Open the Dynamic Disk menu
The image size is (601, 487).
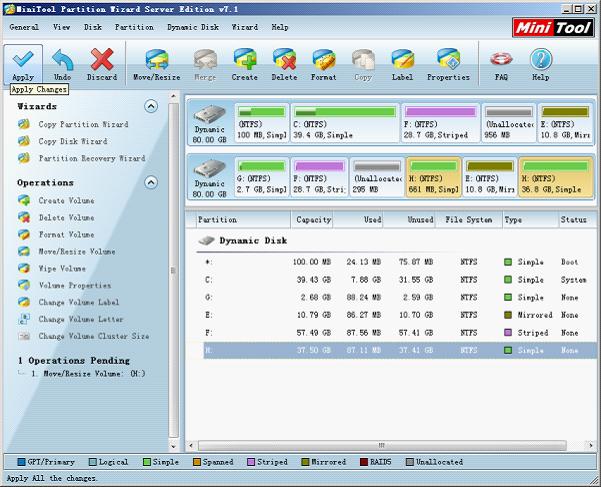click(x=193, y=27)
